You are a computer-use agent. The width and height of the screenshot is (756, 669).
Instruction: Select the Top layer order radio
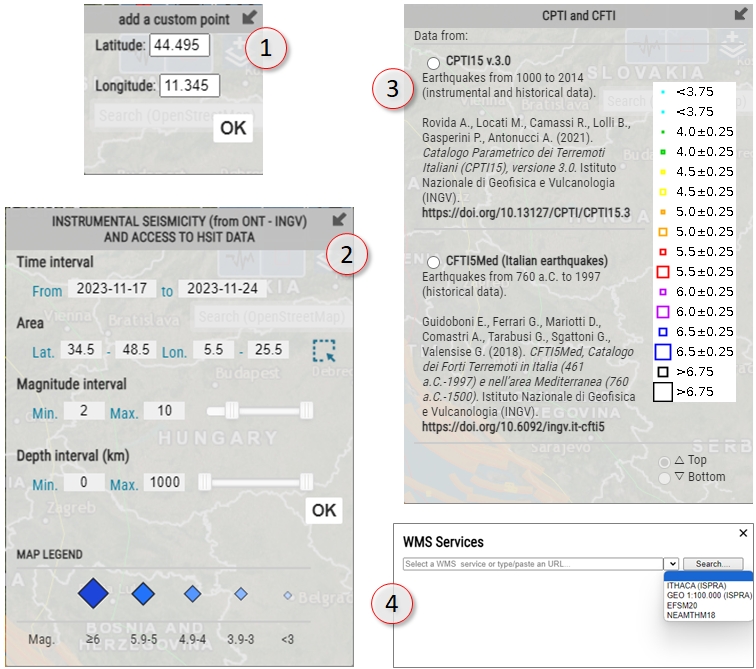[664, 462]
